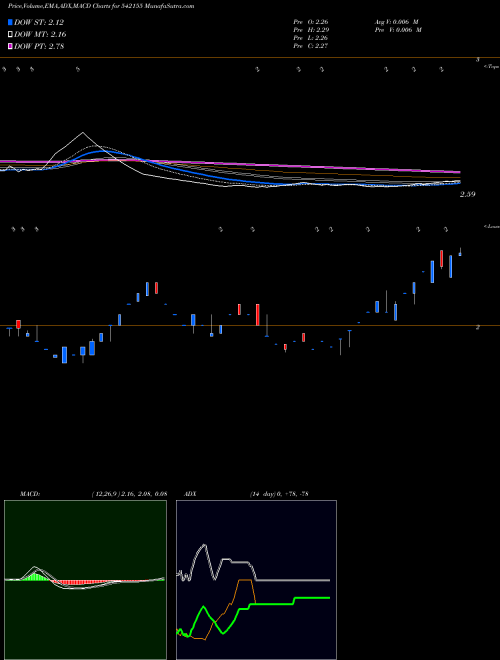Click the 'Pre V: 0.006 M' volume text
This screenshot has height=660, width=500.
click(398, 30)
